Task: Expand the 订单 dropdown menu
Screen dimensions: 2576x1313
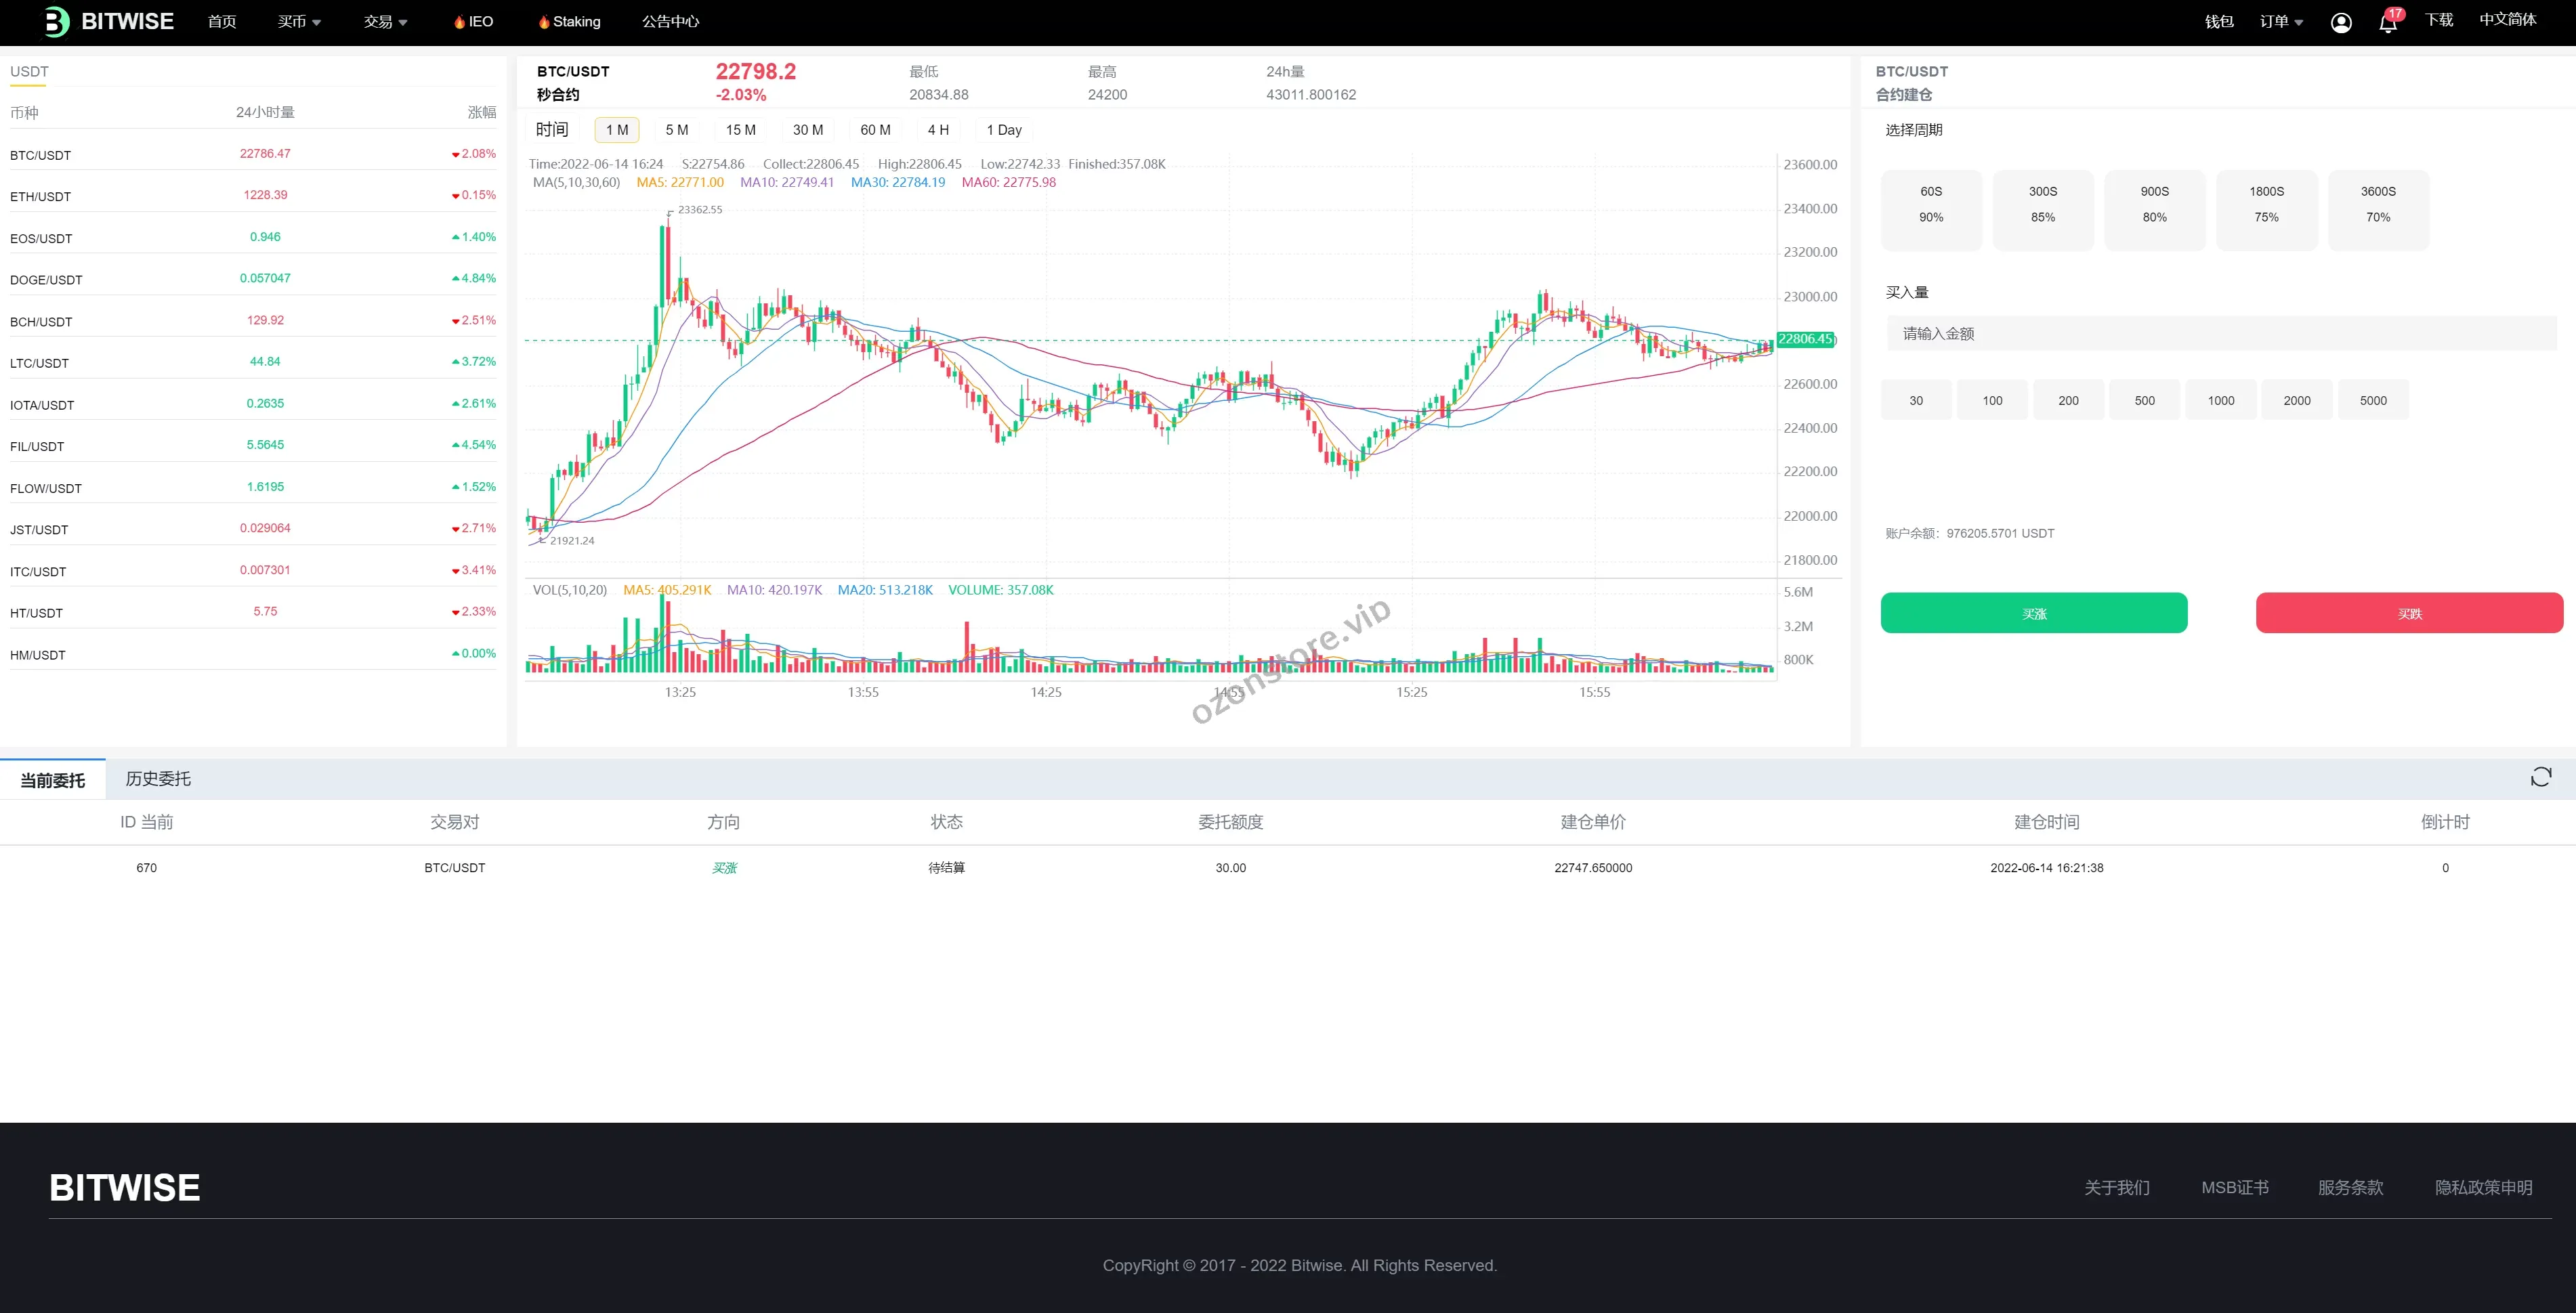Action: (x=2281, y=21)
